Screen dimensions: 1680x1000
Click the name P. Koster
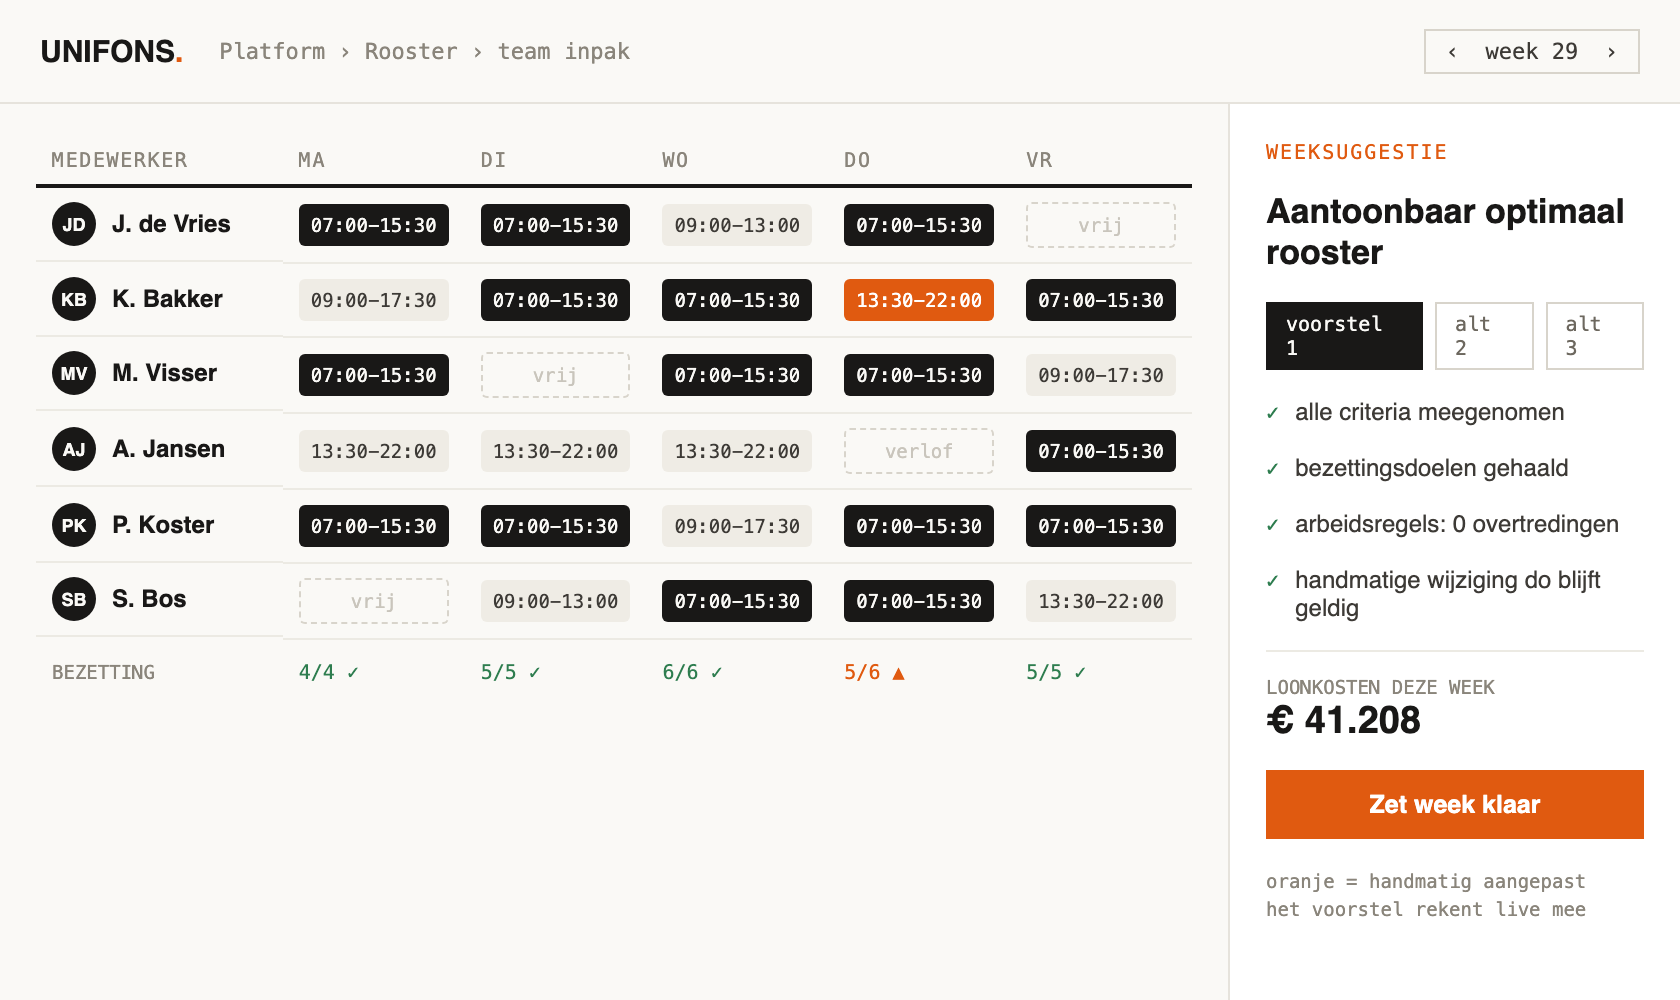tap(163, 525)
